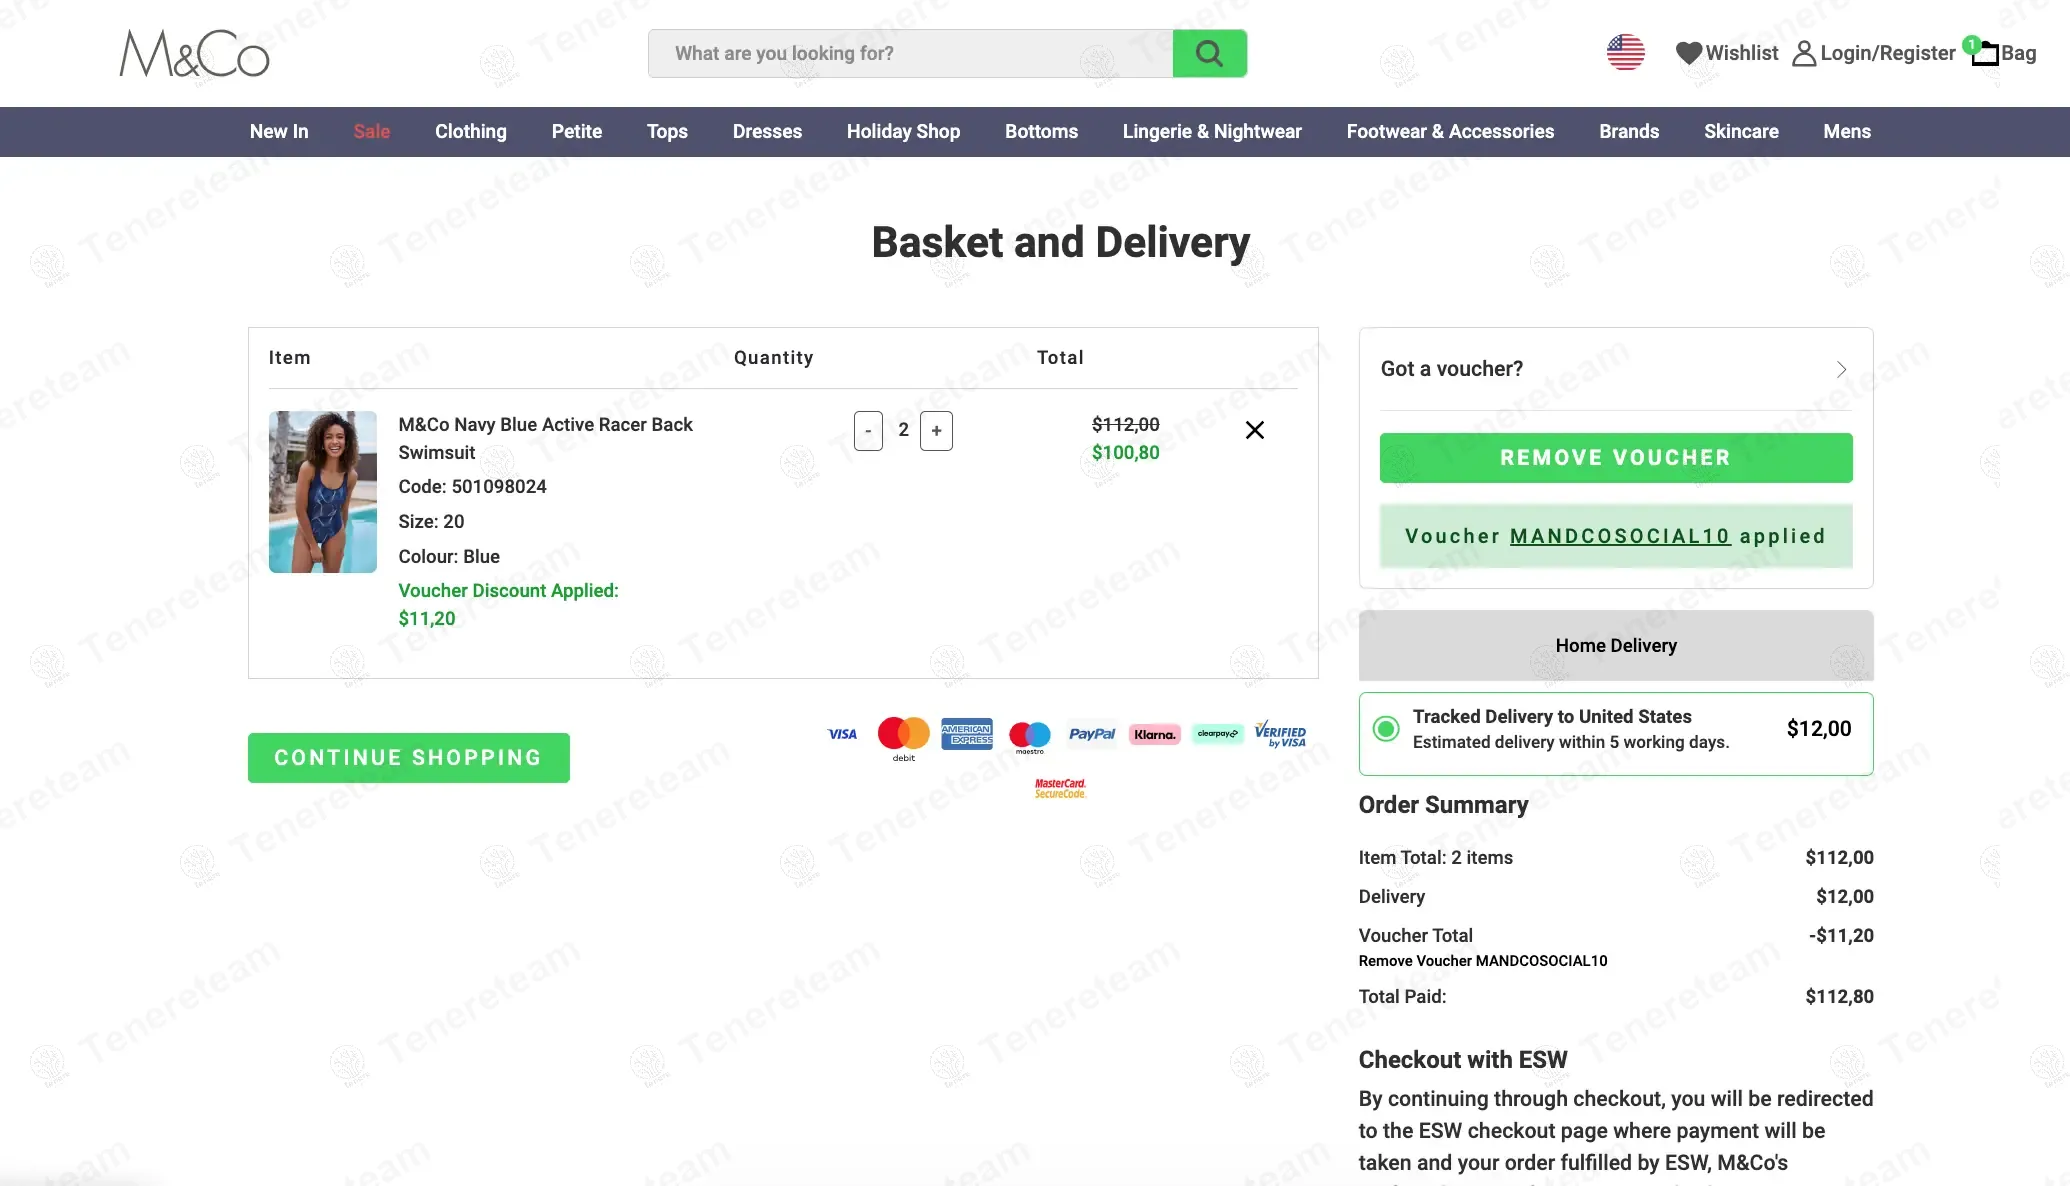The width and height of the screenshot is (2070, 1186).
Task: Open the swimsuit product thumbnail
Action: point(323,492)
